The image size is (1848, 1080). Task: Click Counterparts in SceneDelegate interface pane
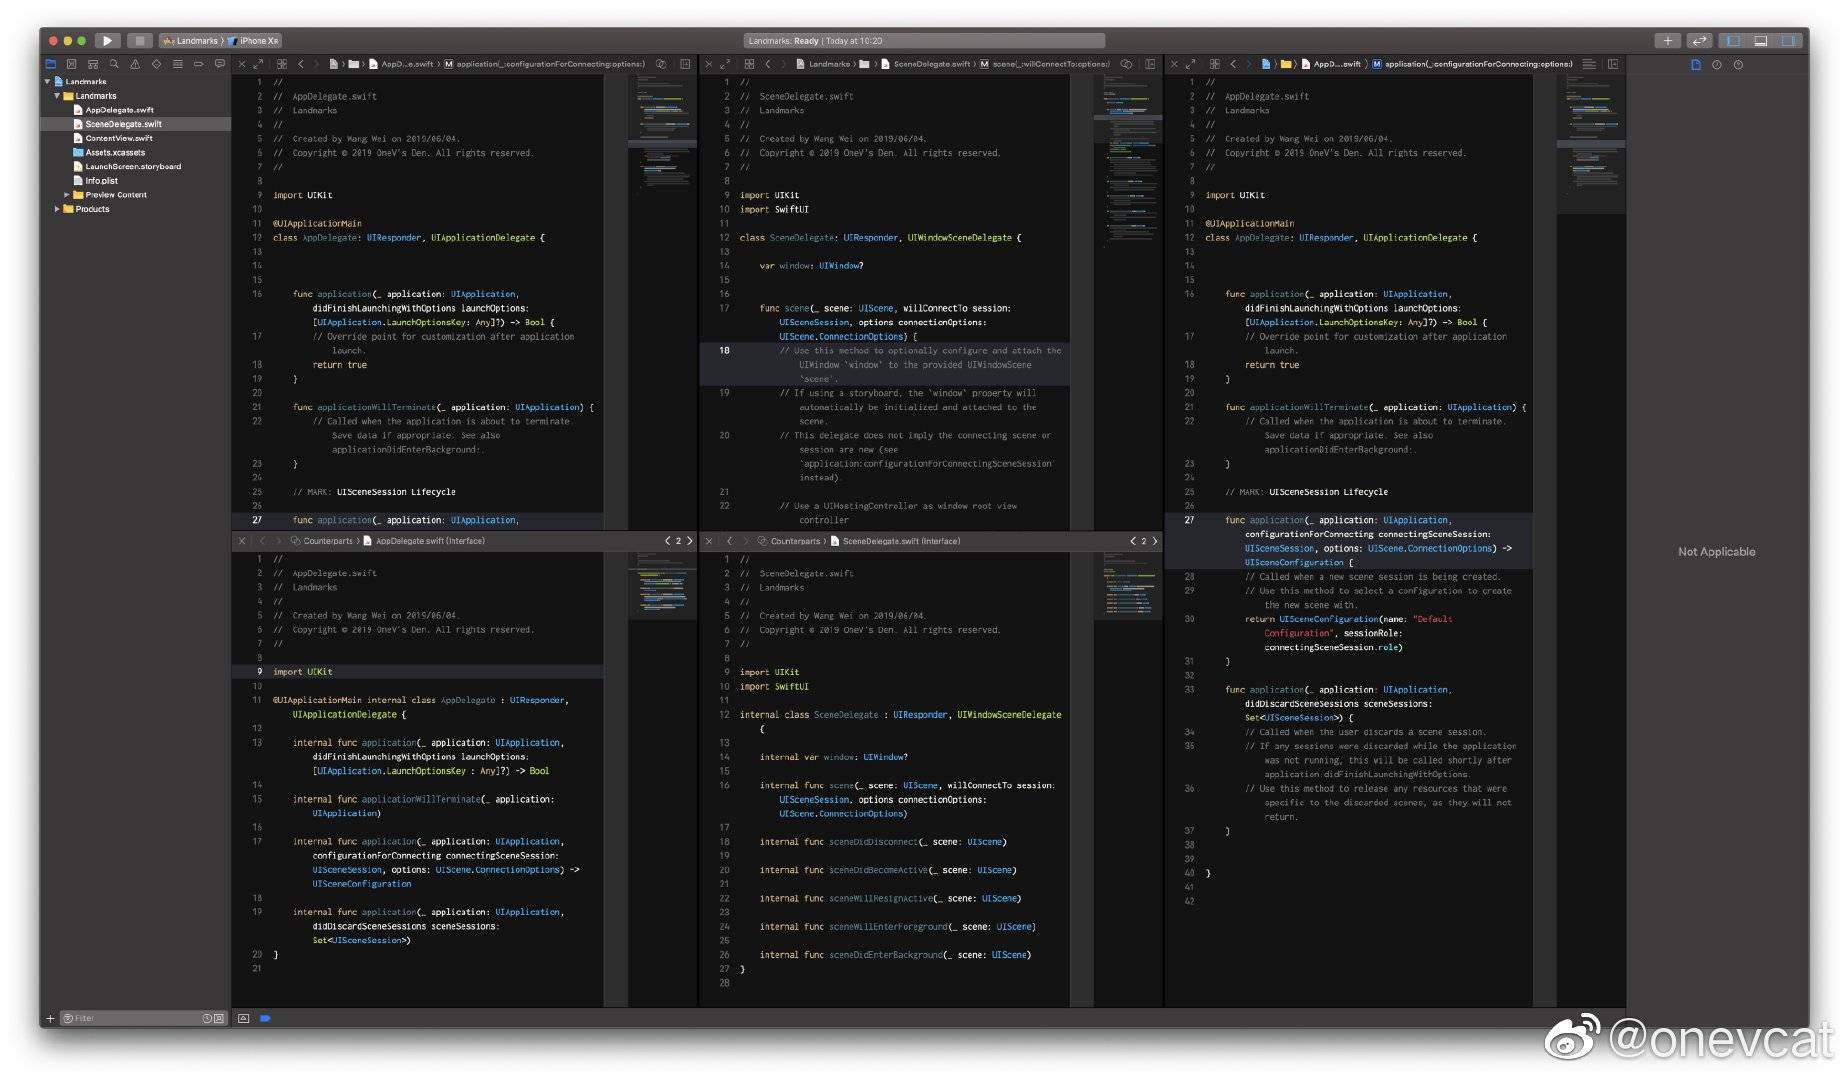789,541
